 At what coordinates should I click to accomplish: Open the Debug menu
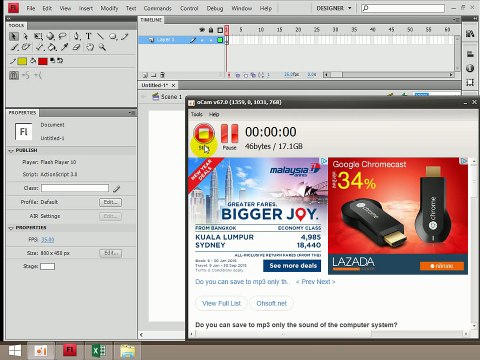click(x=215, y=8)
